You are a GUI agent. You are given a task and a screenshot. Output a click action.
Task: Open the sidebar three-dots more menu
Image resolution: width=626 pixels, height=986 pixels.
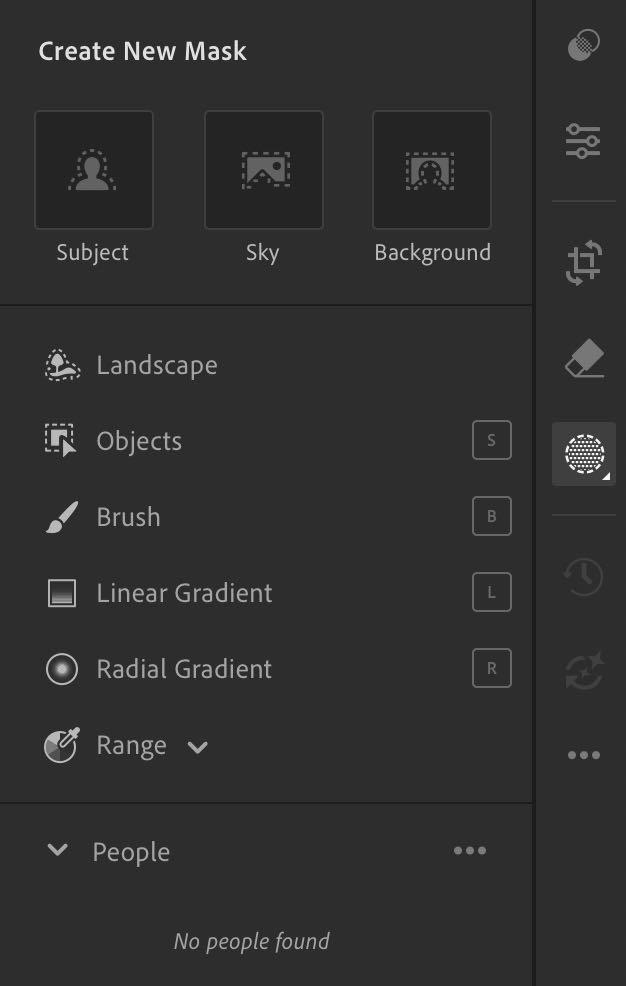coord(584,755)
